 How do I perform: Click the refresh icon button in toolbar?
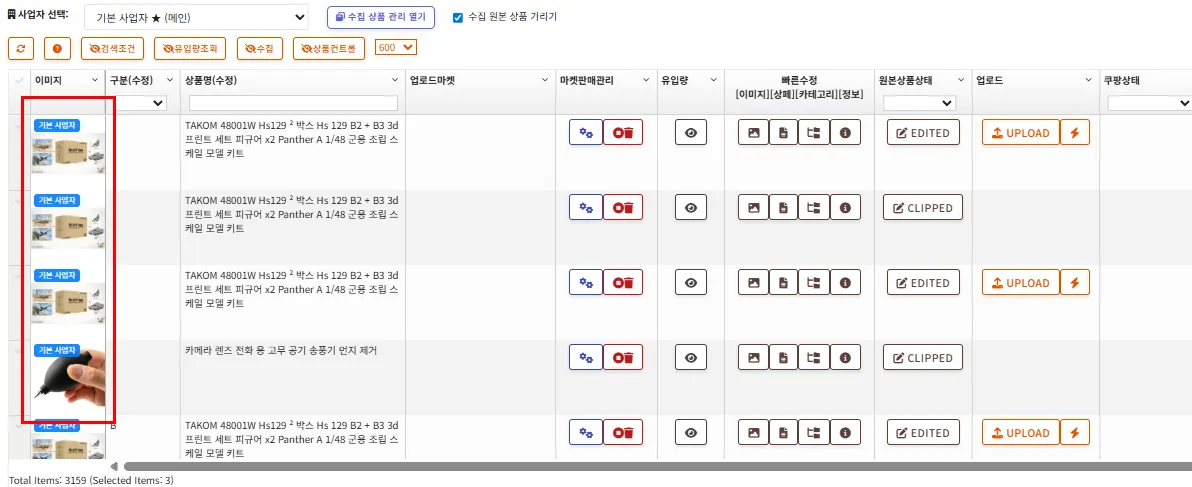(20, 48)
